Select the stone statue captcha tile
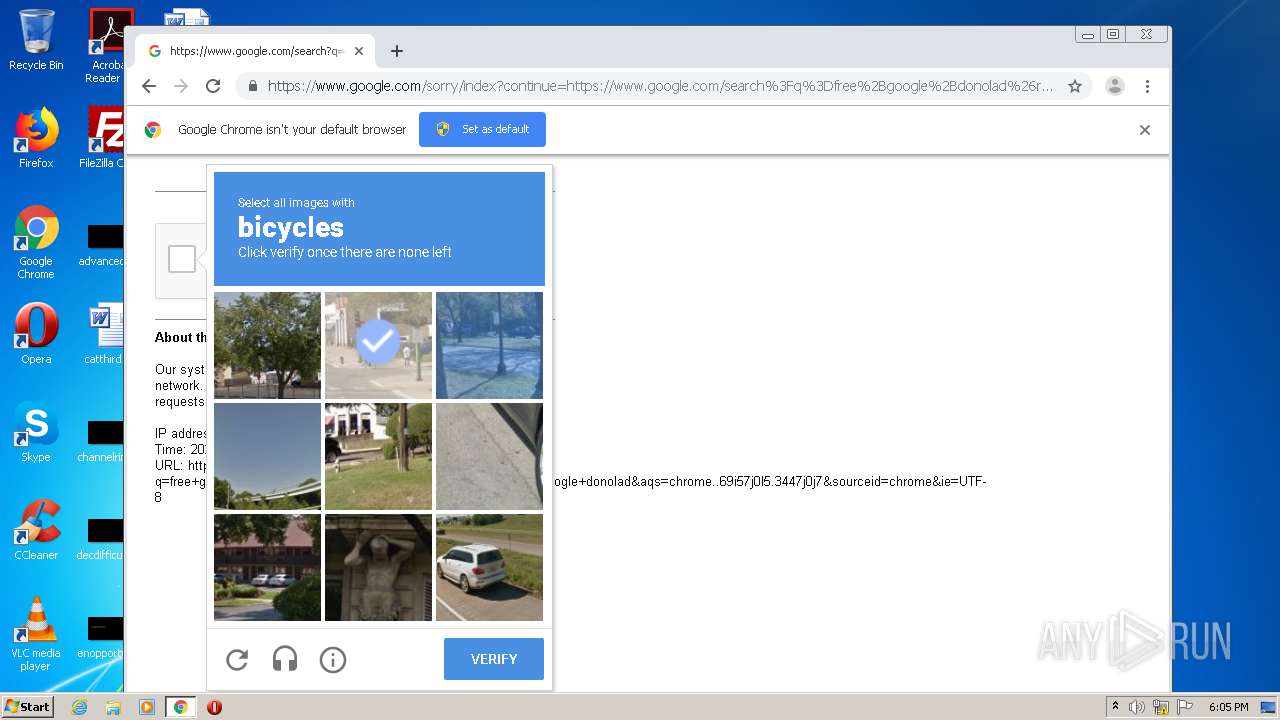Image resolution: width=1280 pixels, height=720 pixels. point(378,567)
